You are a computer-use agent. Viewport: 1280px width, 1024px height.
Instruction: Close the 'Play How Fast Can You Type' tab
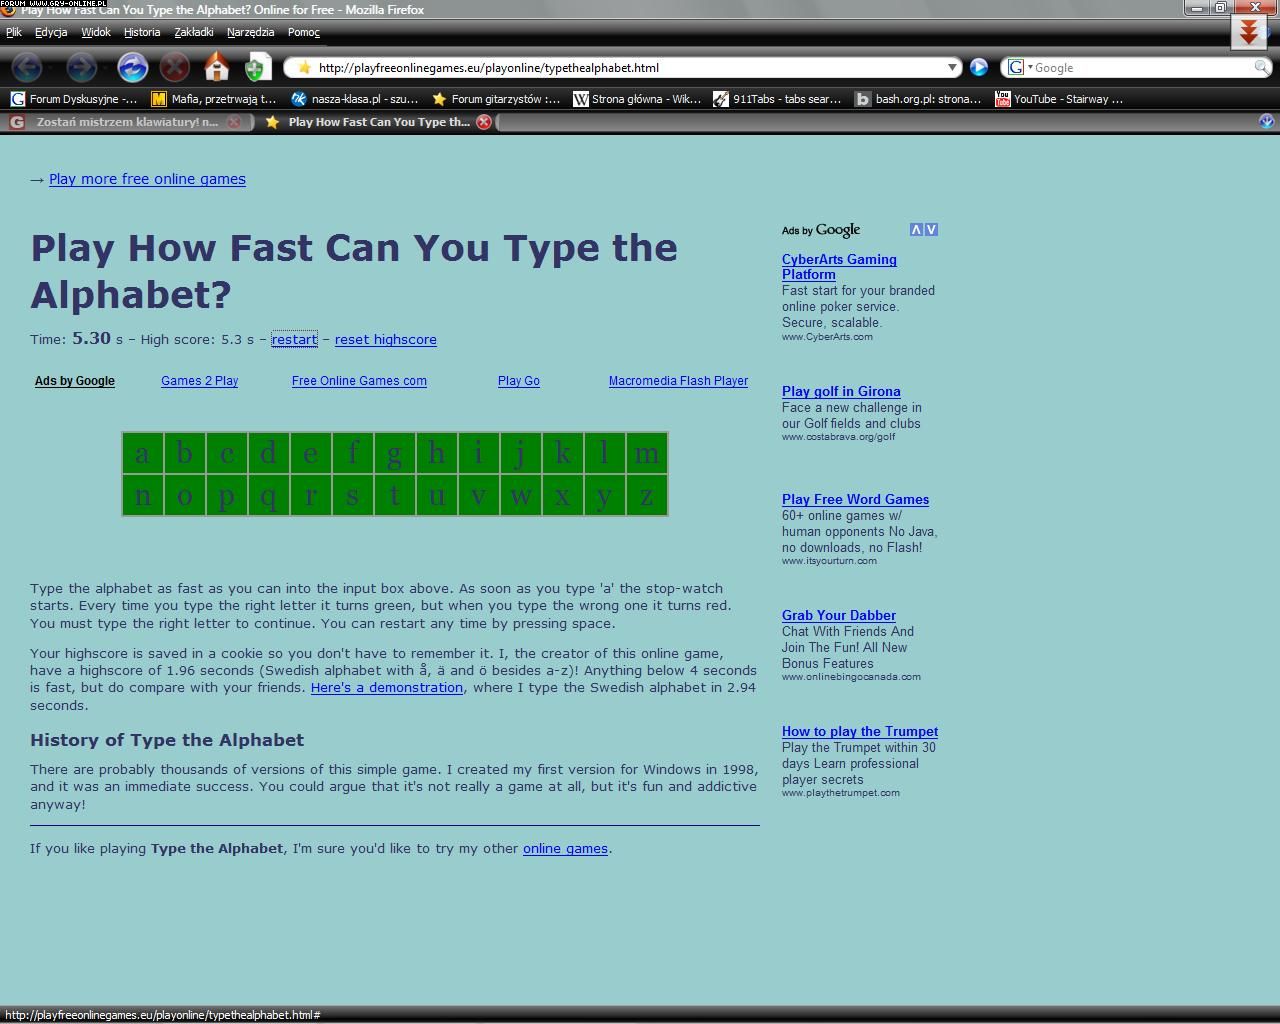point(484,122)
